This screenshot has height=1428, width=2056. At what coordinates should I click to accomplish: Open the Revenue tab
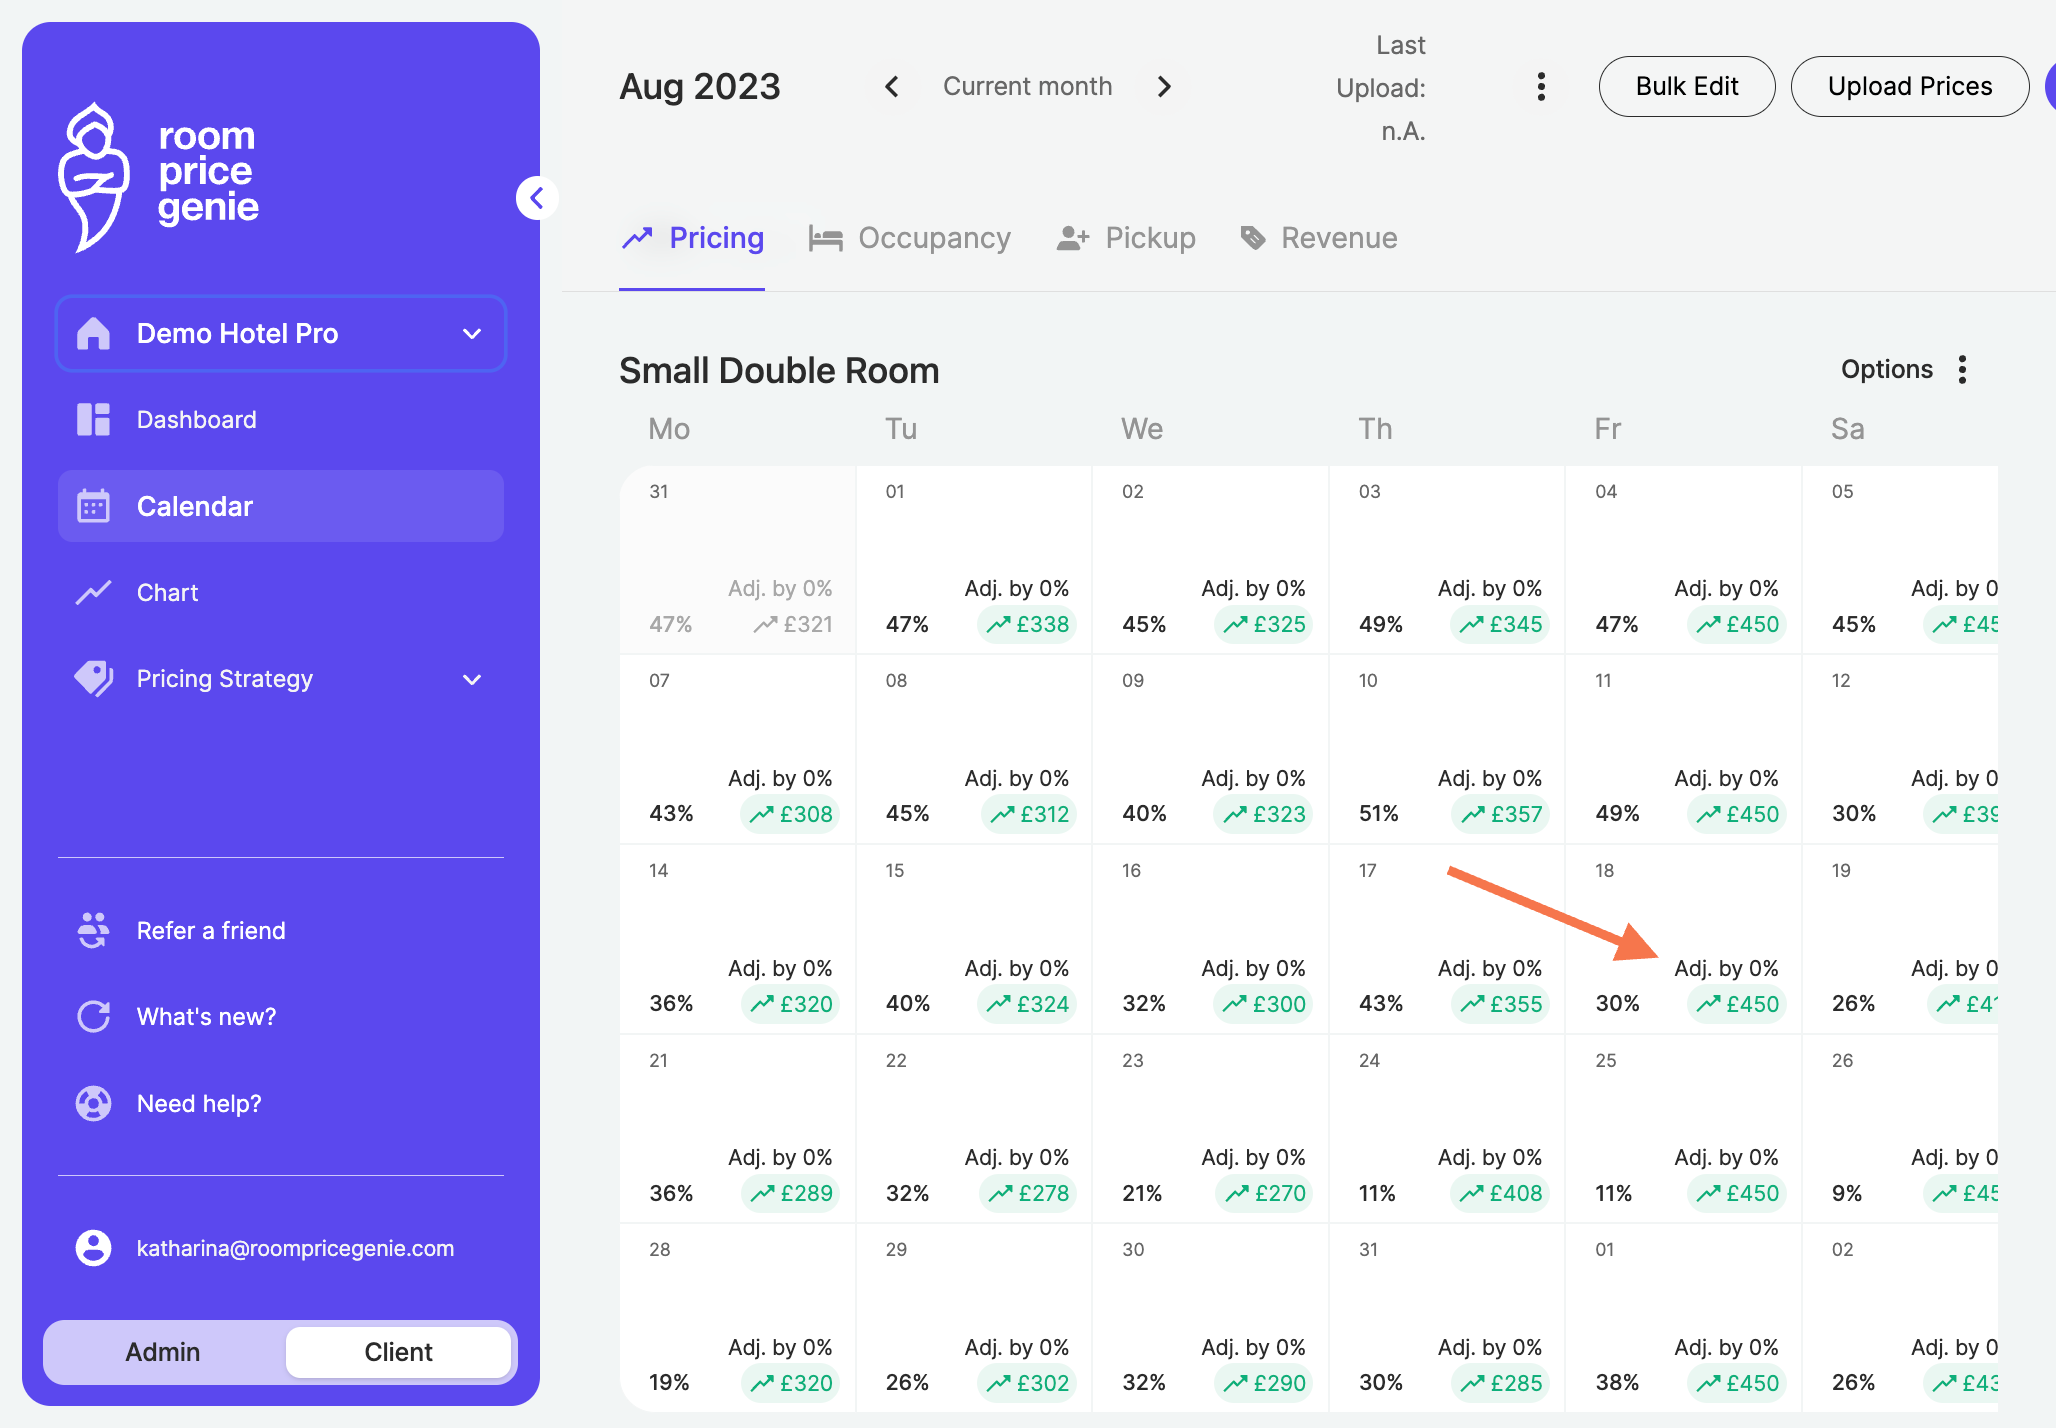tap(1319, 238)
